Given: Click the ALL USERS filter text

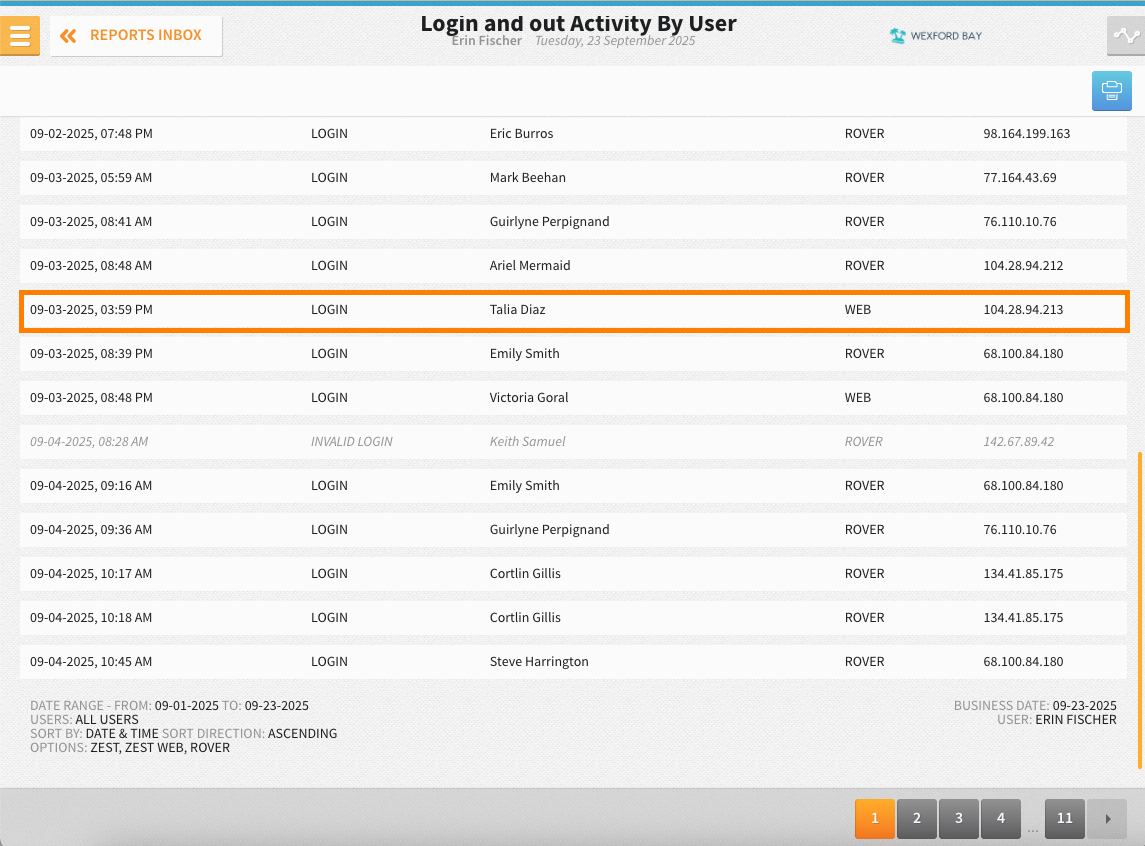Looking at the screenshot, I should [107, 720].
